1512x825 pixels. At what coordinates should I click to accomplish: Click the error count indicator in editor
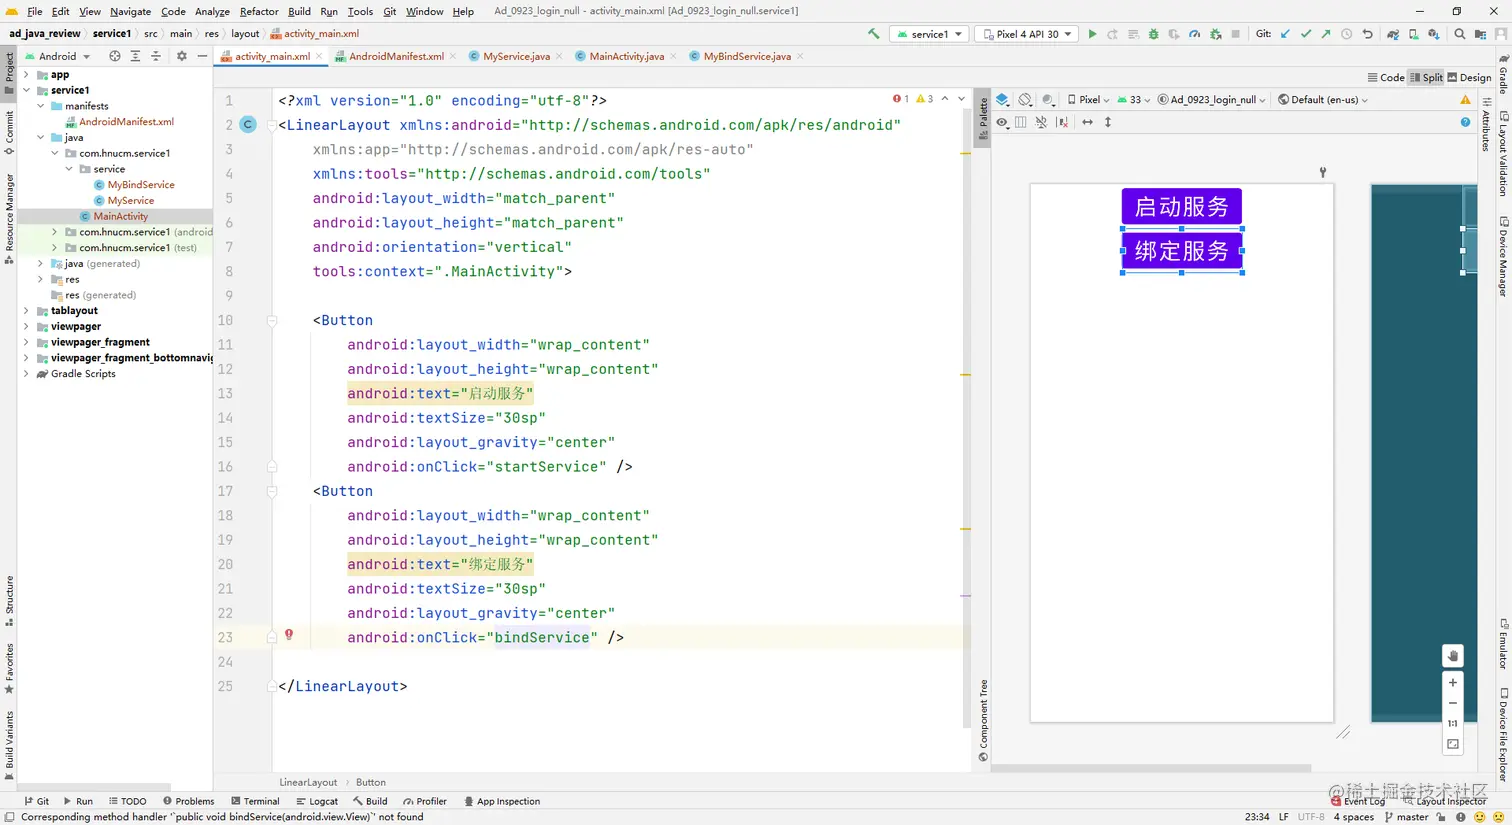[900, 99]
